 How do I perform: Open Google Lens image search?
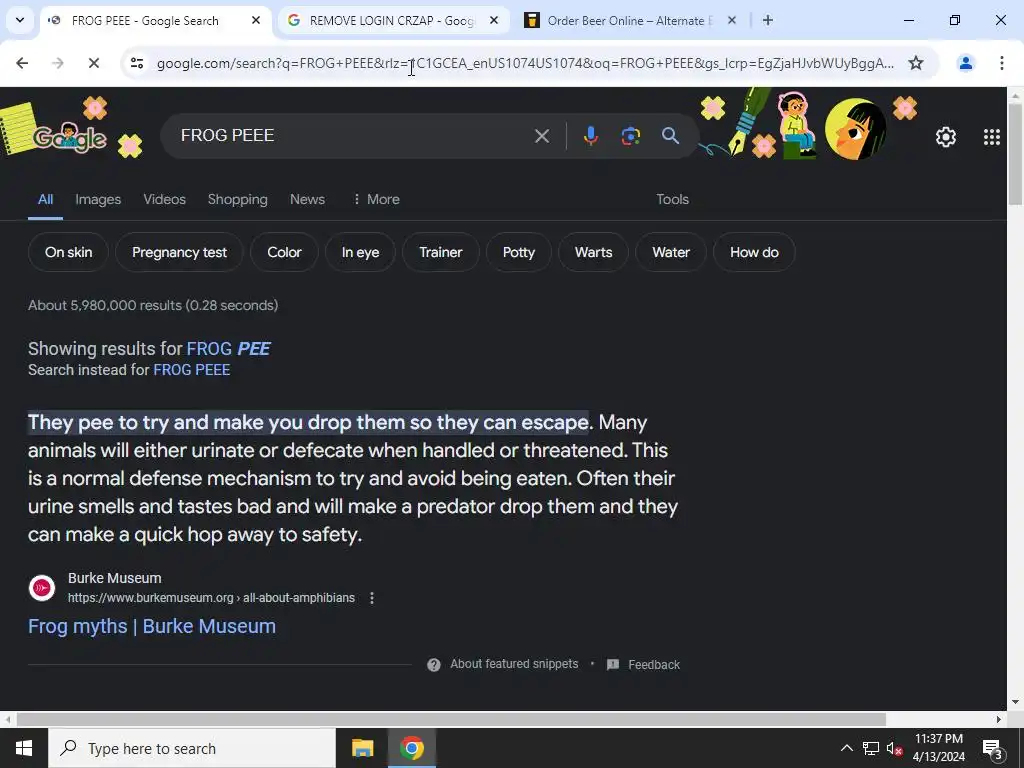coord(630,136)
